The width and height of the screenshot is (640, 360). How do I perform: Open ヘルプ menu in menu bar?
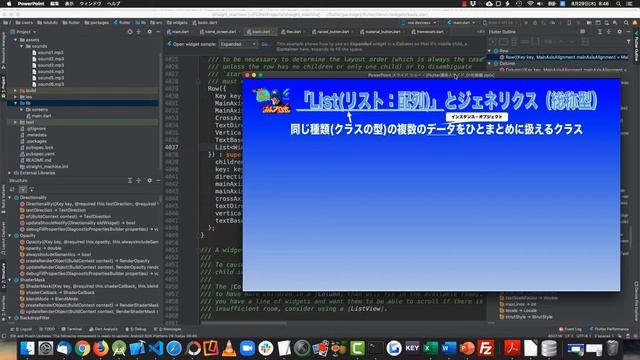point(113,4)
